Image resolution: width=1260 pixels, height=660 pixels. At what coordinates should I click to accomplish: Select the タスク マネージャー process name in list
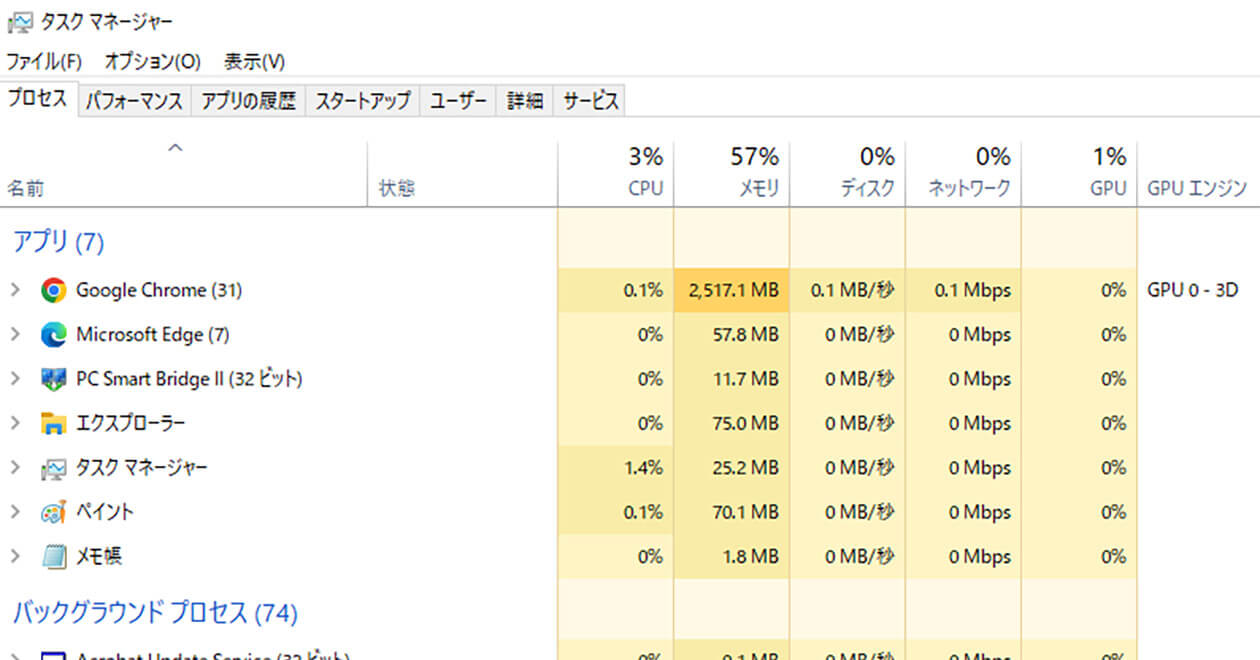(x=142, y=467)
